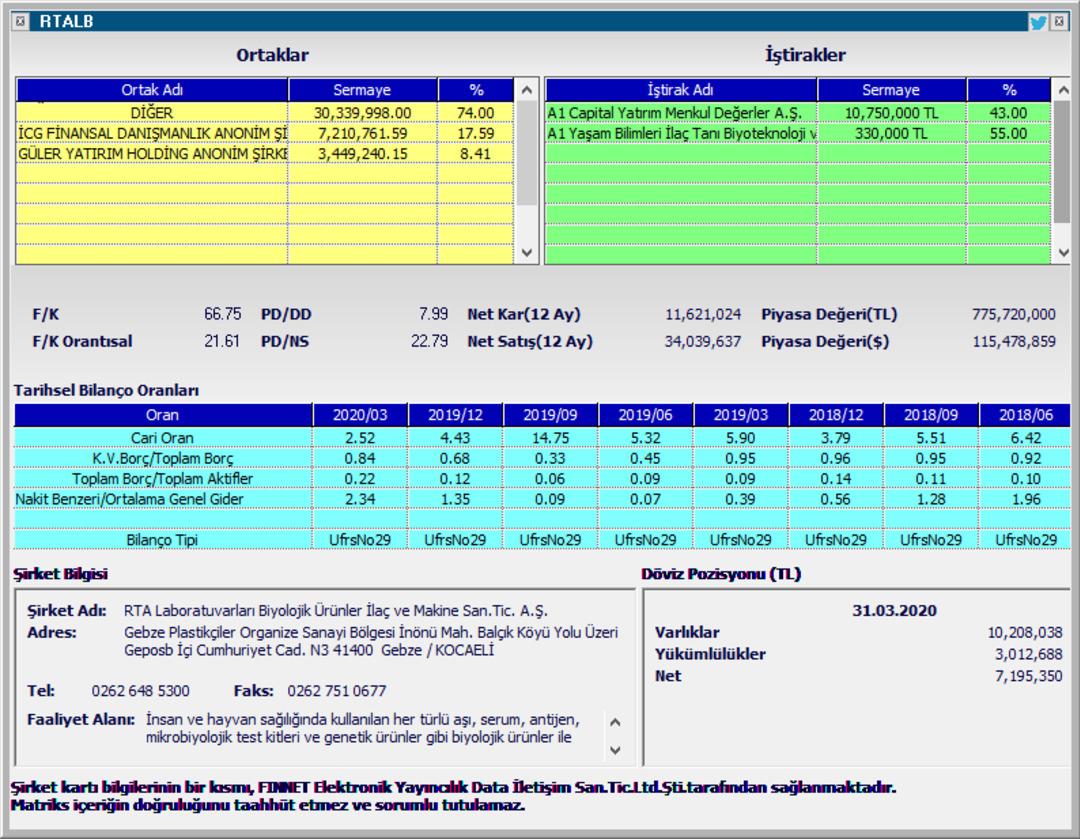Click the 10,750,000 TL capital cell
The width and height of the screenshot is (1080, 839).
pos(891,113)
